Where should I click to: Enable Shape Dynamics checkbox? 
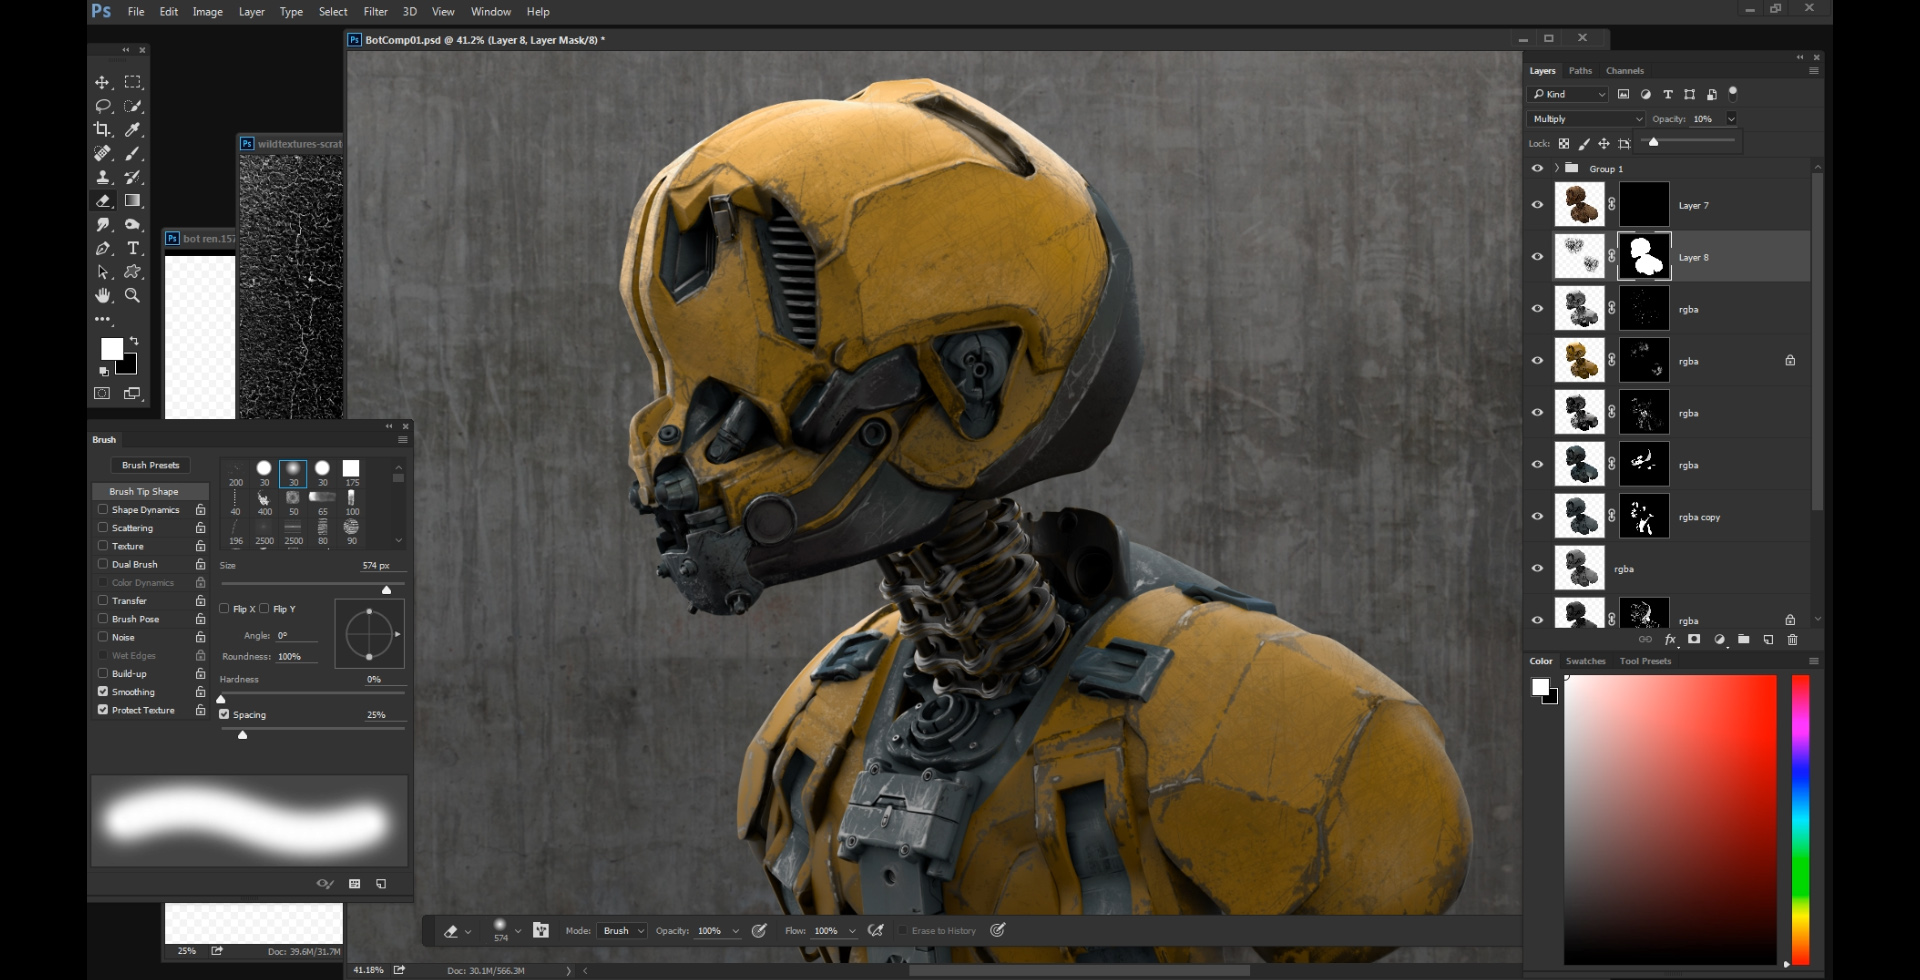(x=103, y=509)
